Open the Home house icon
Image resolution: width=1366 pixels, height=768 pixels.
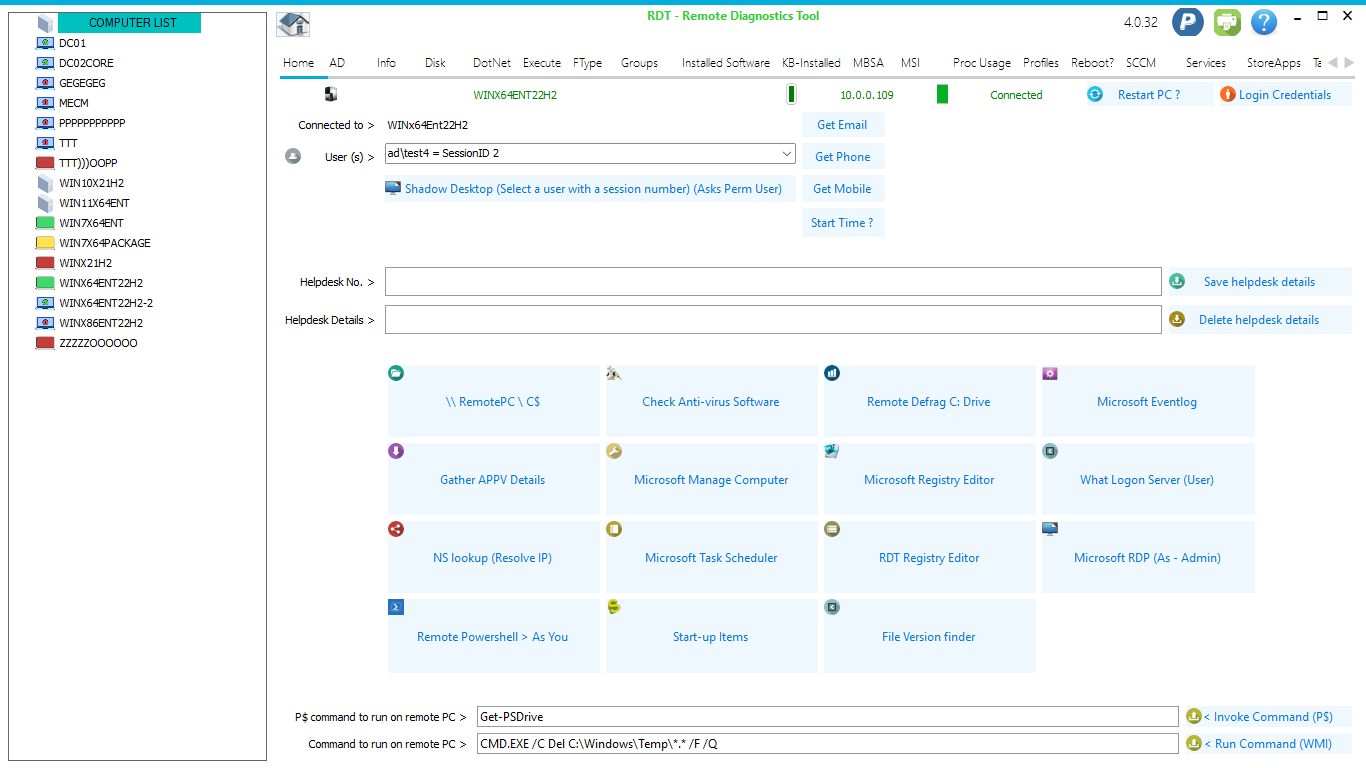click(293, 25)
